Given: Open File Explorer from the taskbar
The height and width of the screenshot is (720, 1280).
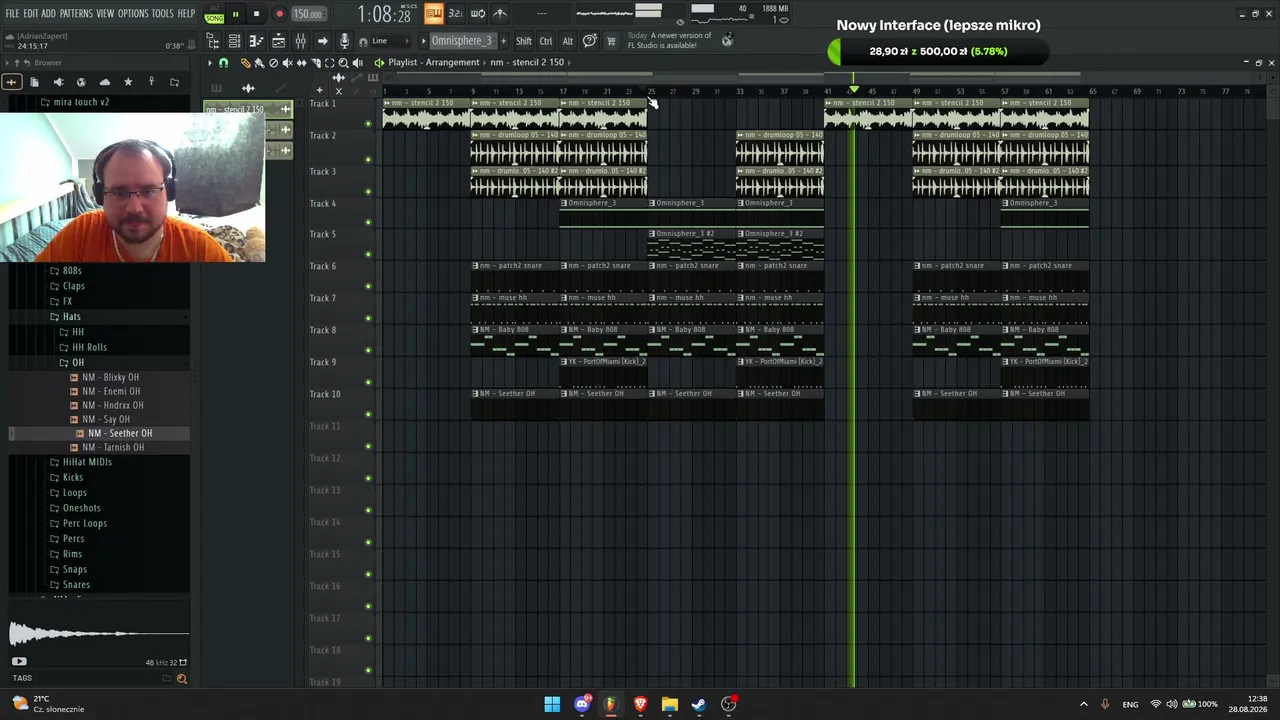Looking at the screenshot, I should point(670,704).
